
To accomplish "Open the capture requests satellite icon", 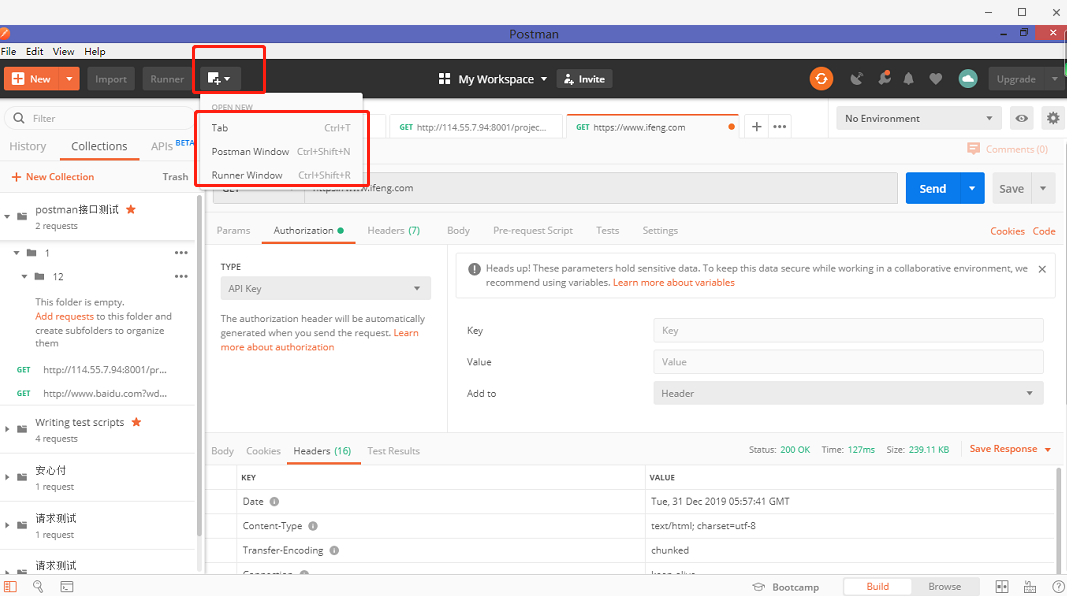I will pos(857,79).
